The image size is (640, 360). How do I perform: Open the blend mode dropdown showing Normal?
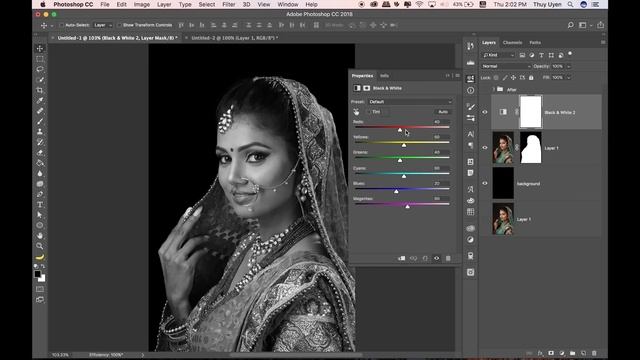[506, 66]
